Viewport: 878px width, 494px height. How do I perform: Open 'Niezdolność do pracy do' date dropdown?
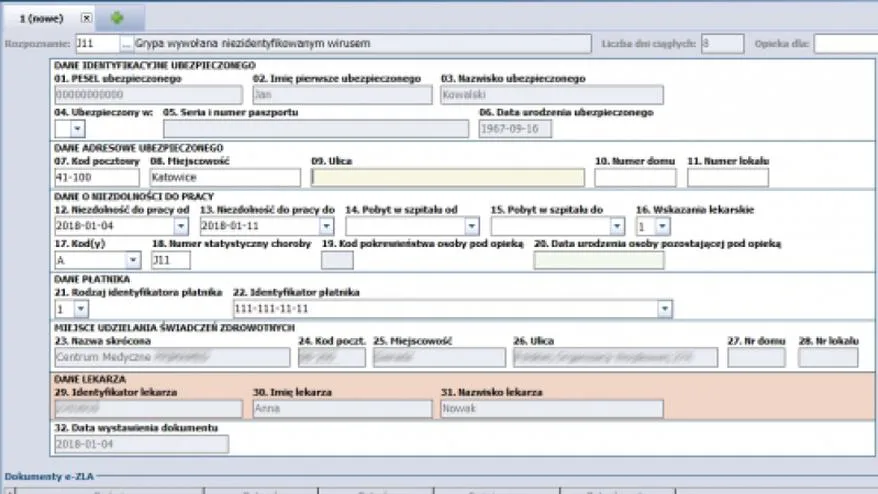326,226
